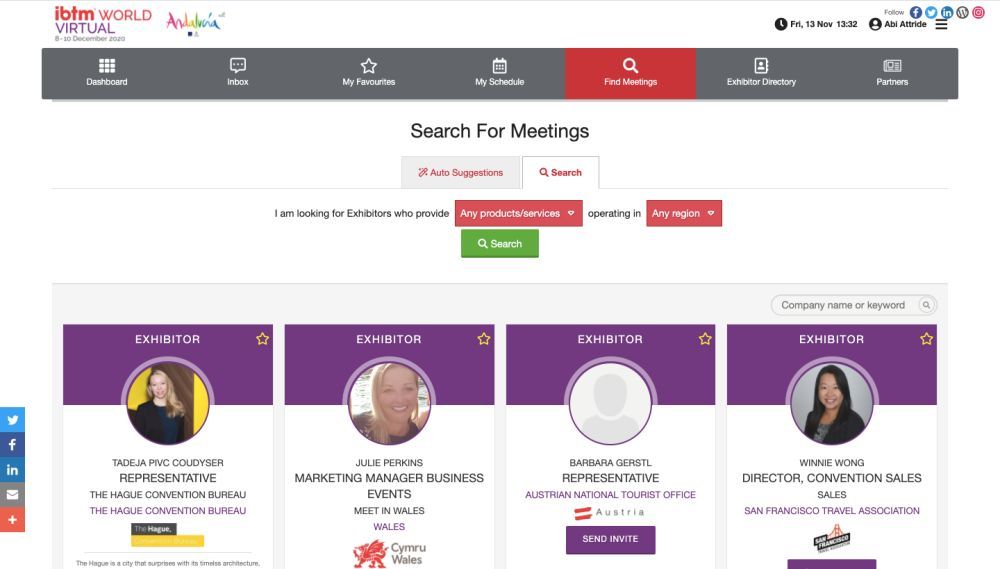Click the Facebook follow icon in the header
1000x569 pixels.
(x=916, y=12)
